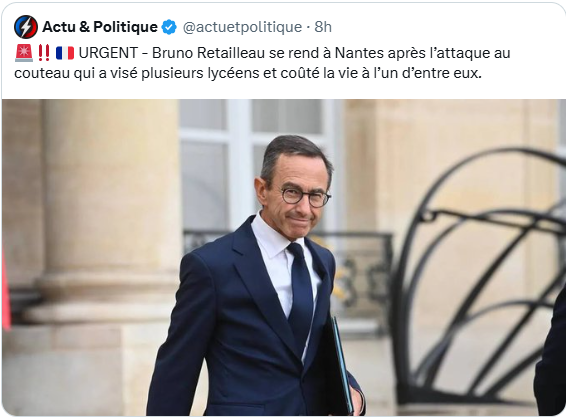Click the folder carried under the man's arm
The width and height of the screenshot is (566, 417).
338,365
